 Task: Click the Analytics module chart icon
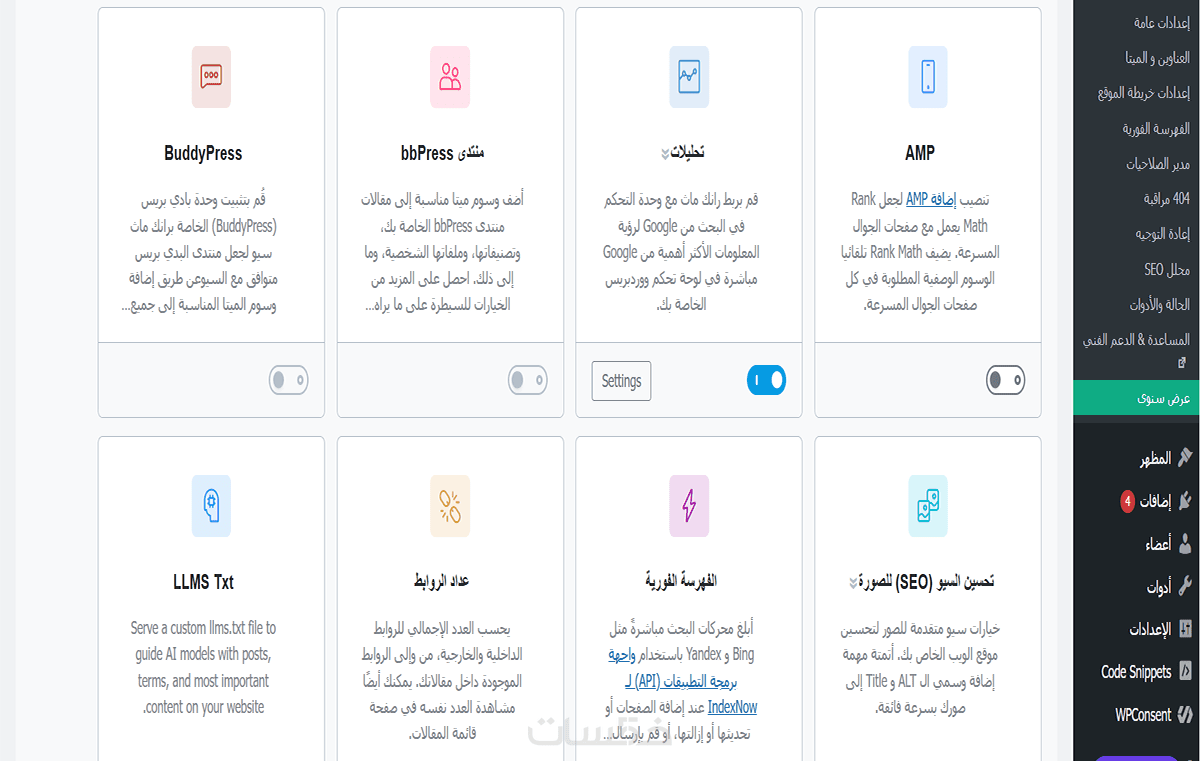689,77
